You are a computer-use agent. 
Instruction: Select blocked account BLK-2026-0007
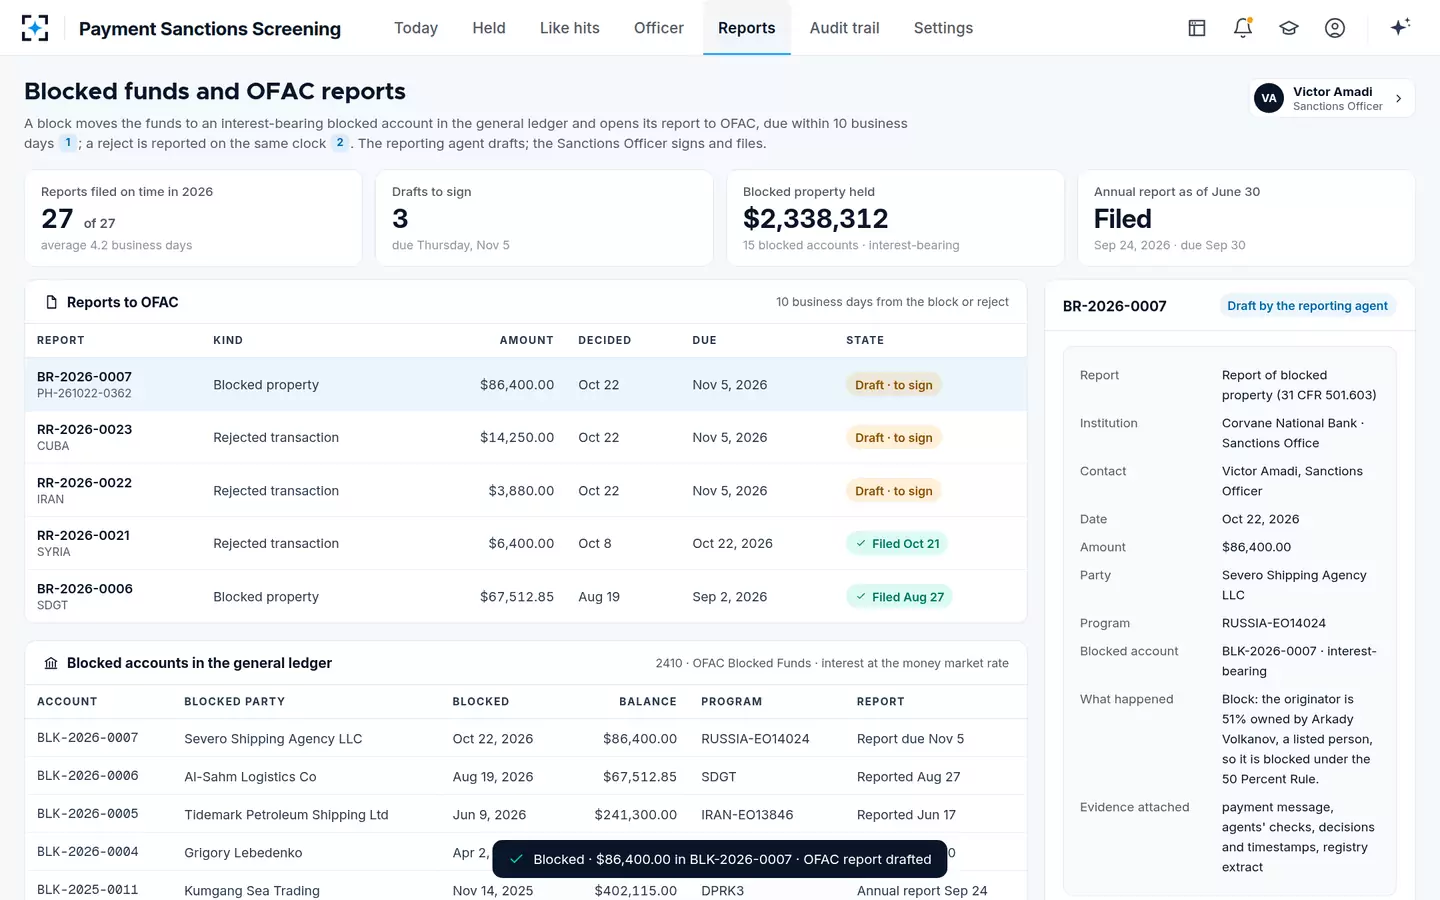(x=526, y=738)
